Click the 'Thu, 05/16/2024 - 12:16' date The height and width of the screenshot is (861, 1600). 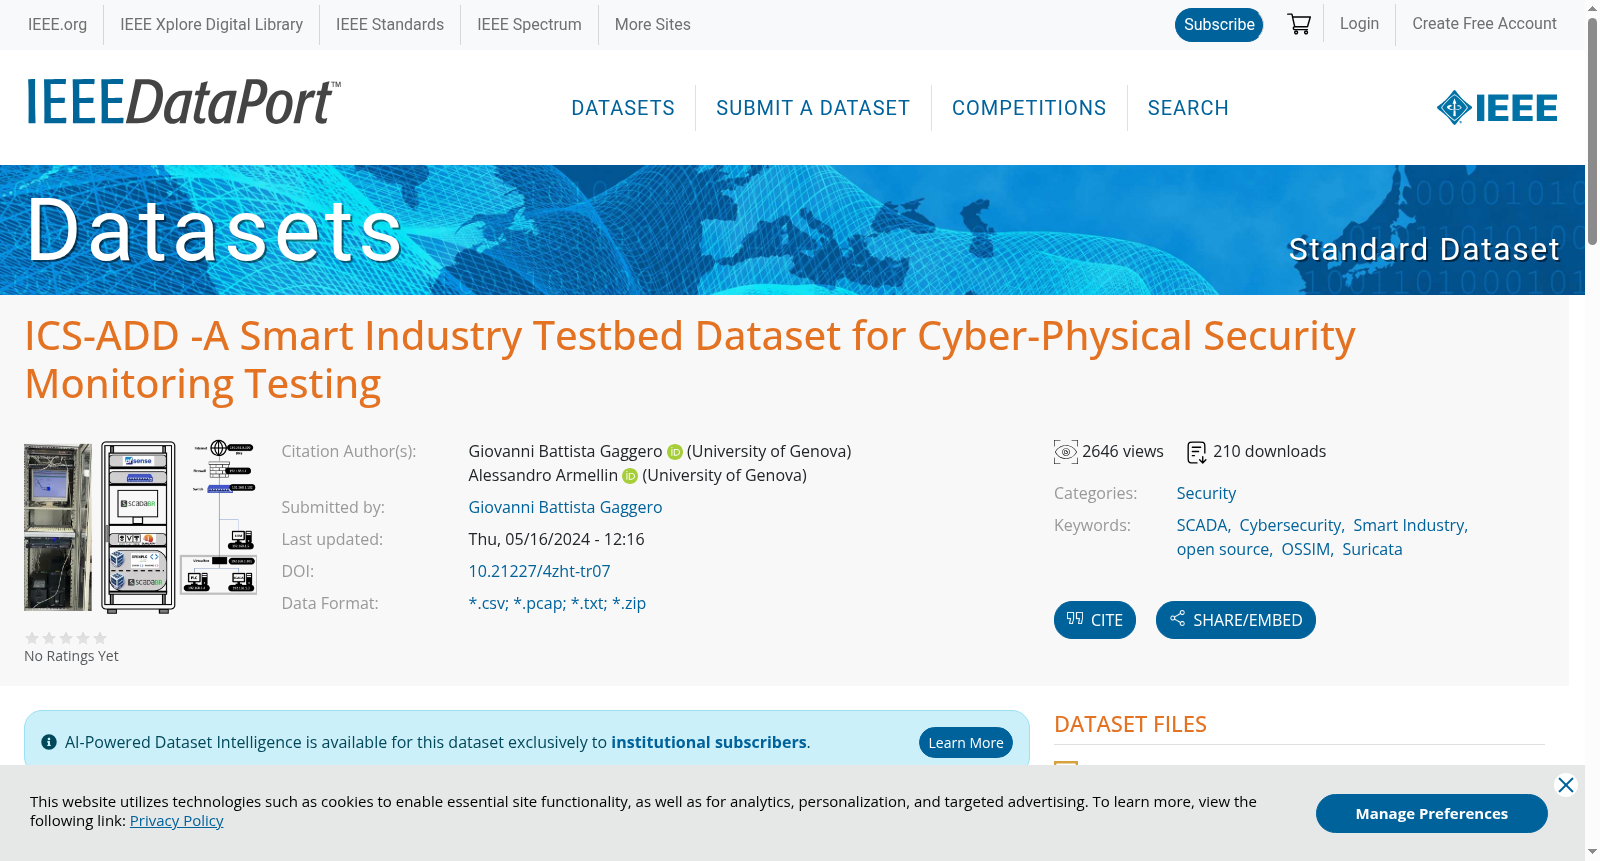pyautogui.click(x=557, y=540)
